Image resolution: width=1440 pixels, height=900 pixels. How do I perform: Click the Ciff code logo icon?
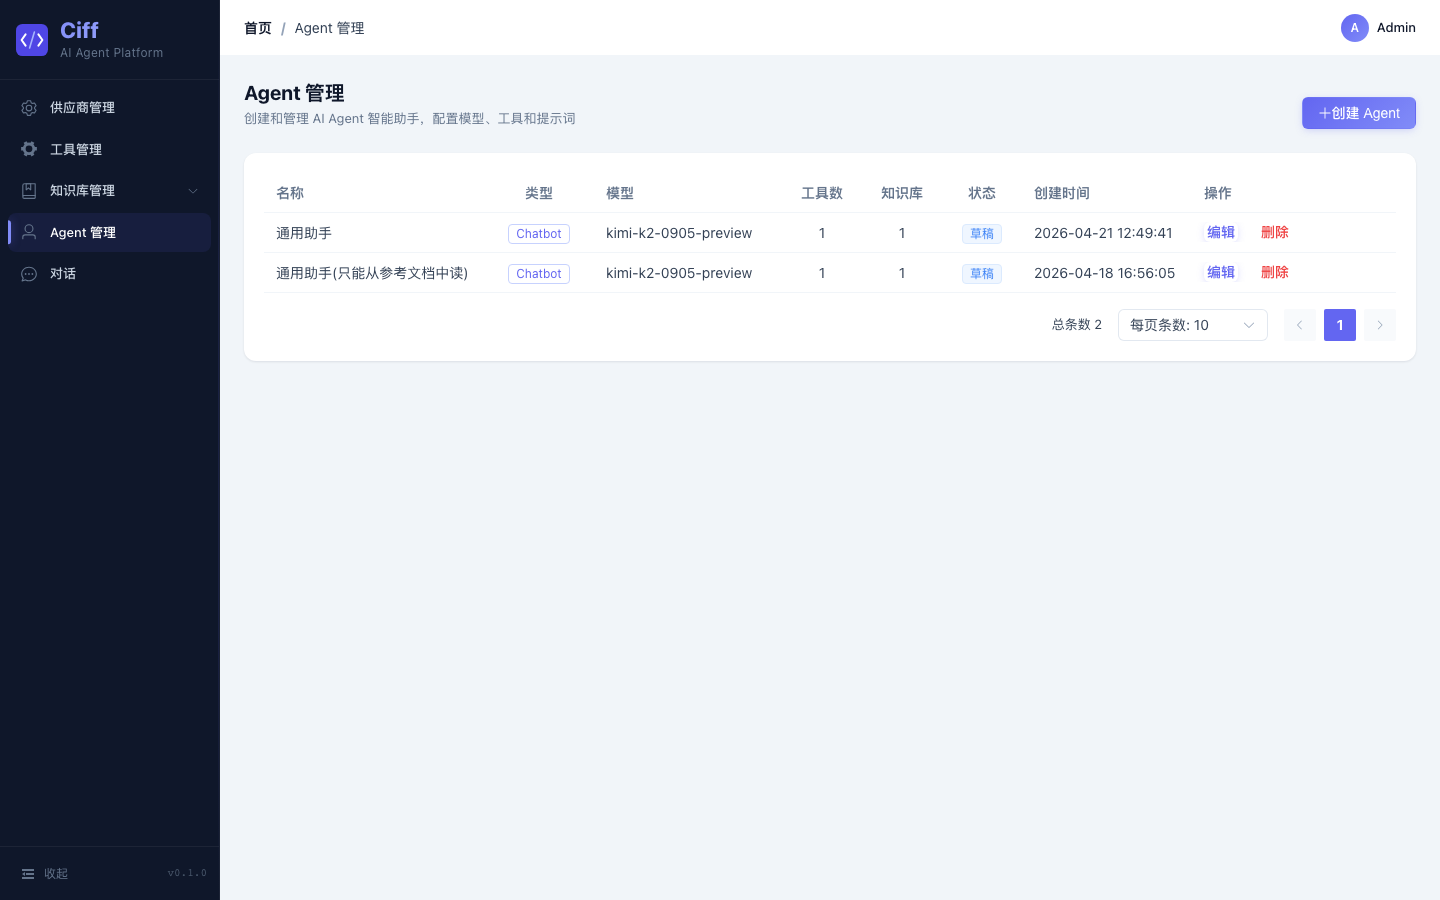(32, 40)
